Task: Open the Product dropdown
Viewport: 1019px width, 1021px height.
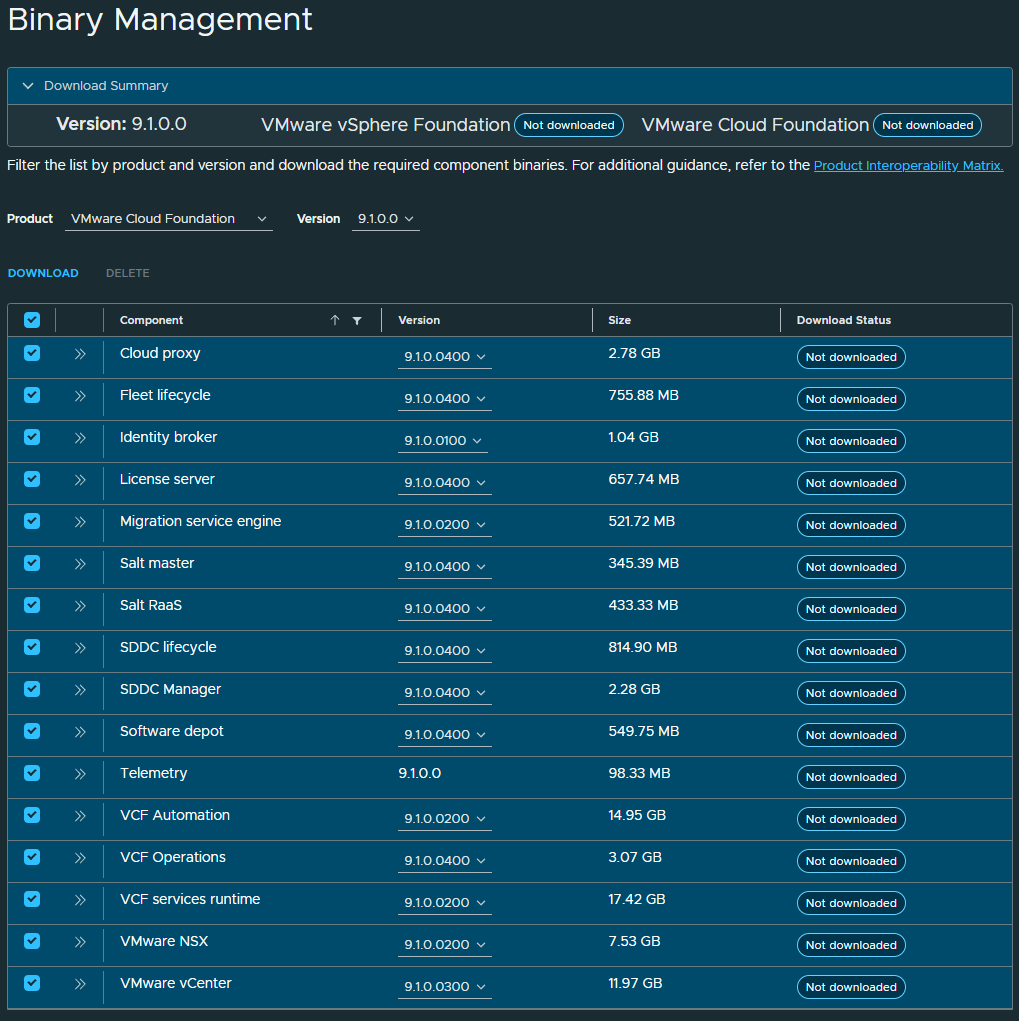Action: click(x=169, y=219)
